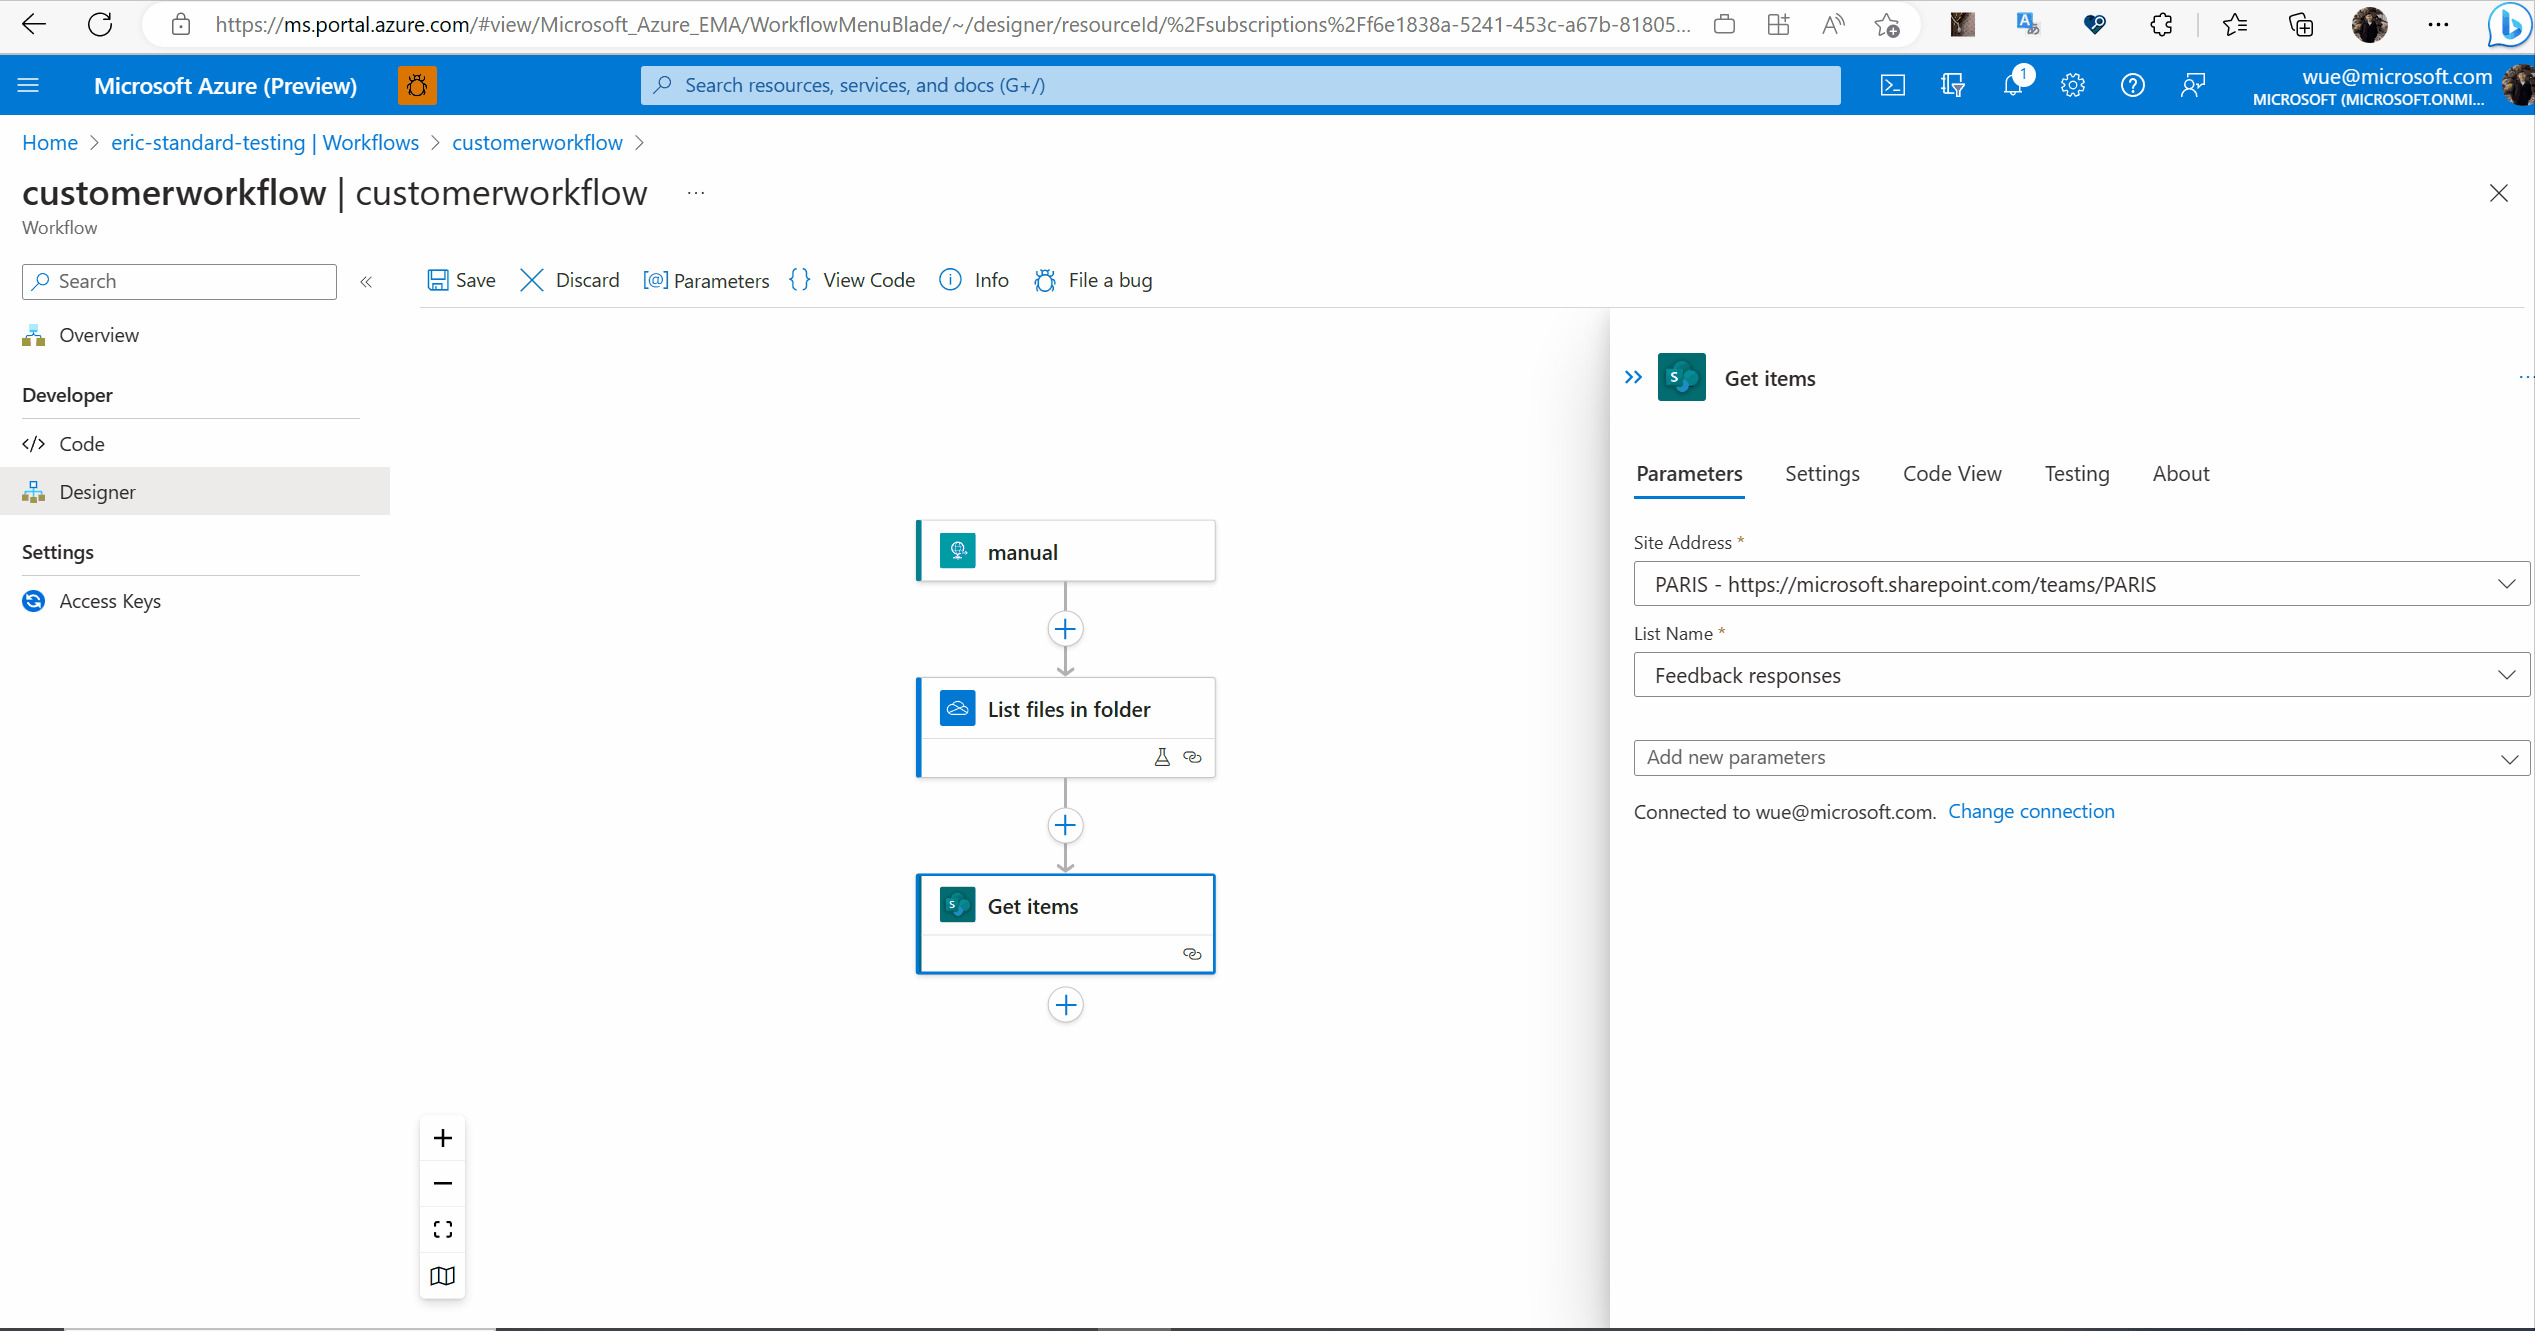
Task: Click the test flask icon on List files in folder
Action: coord(1161,757)
